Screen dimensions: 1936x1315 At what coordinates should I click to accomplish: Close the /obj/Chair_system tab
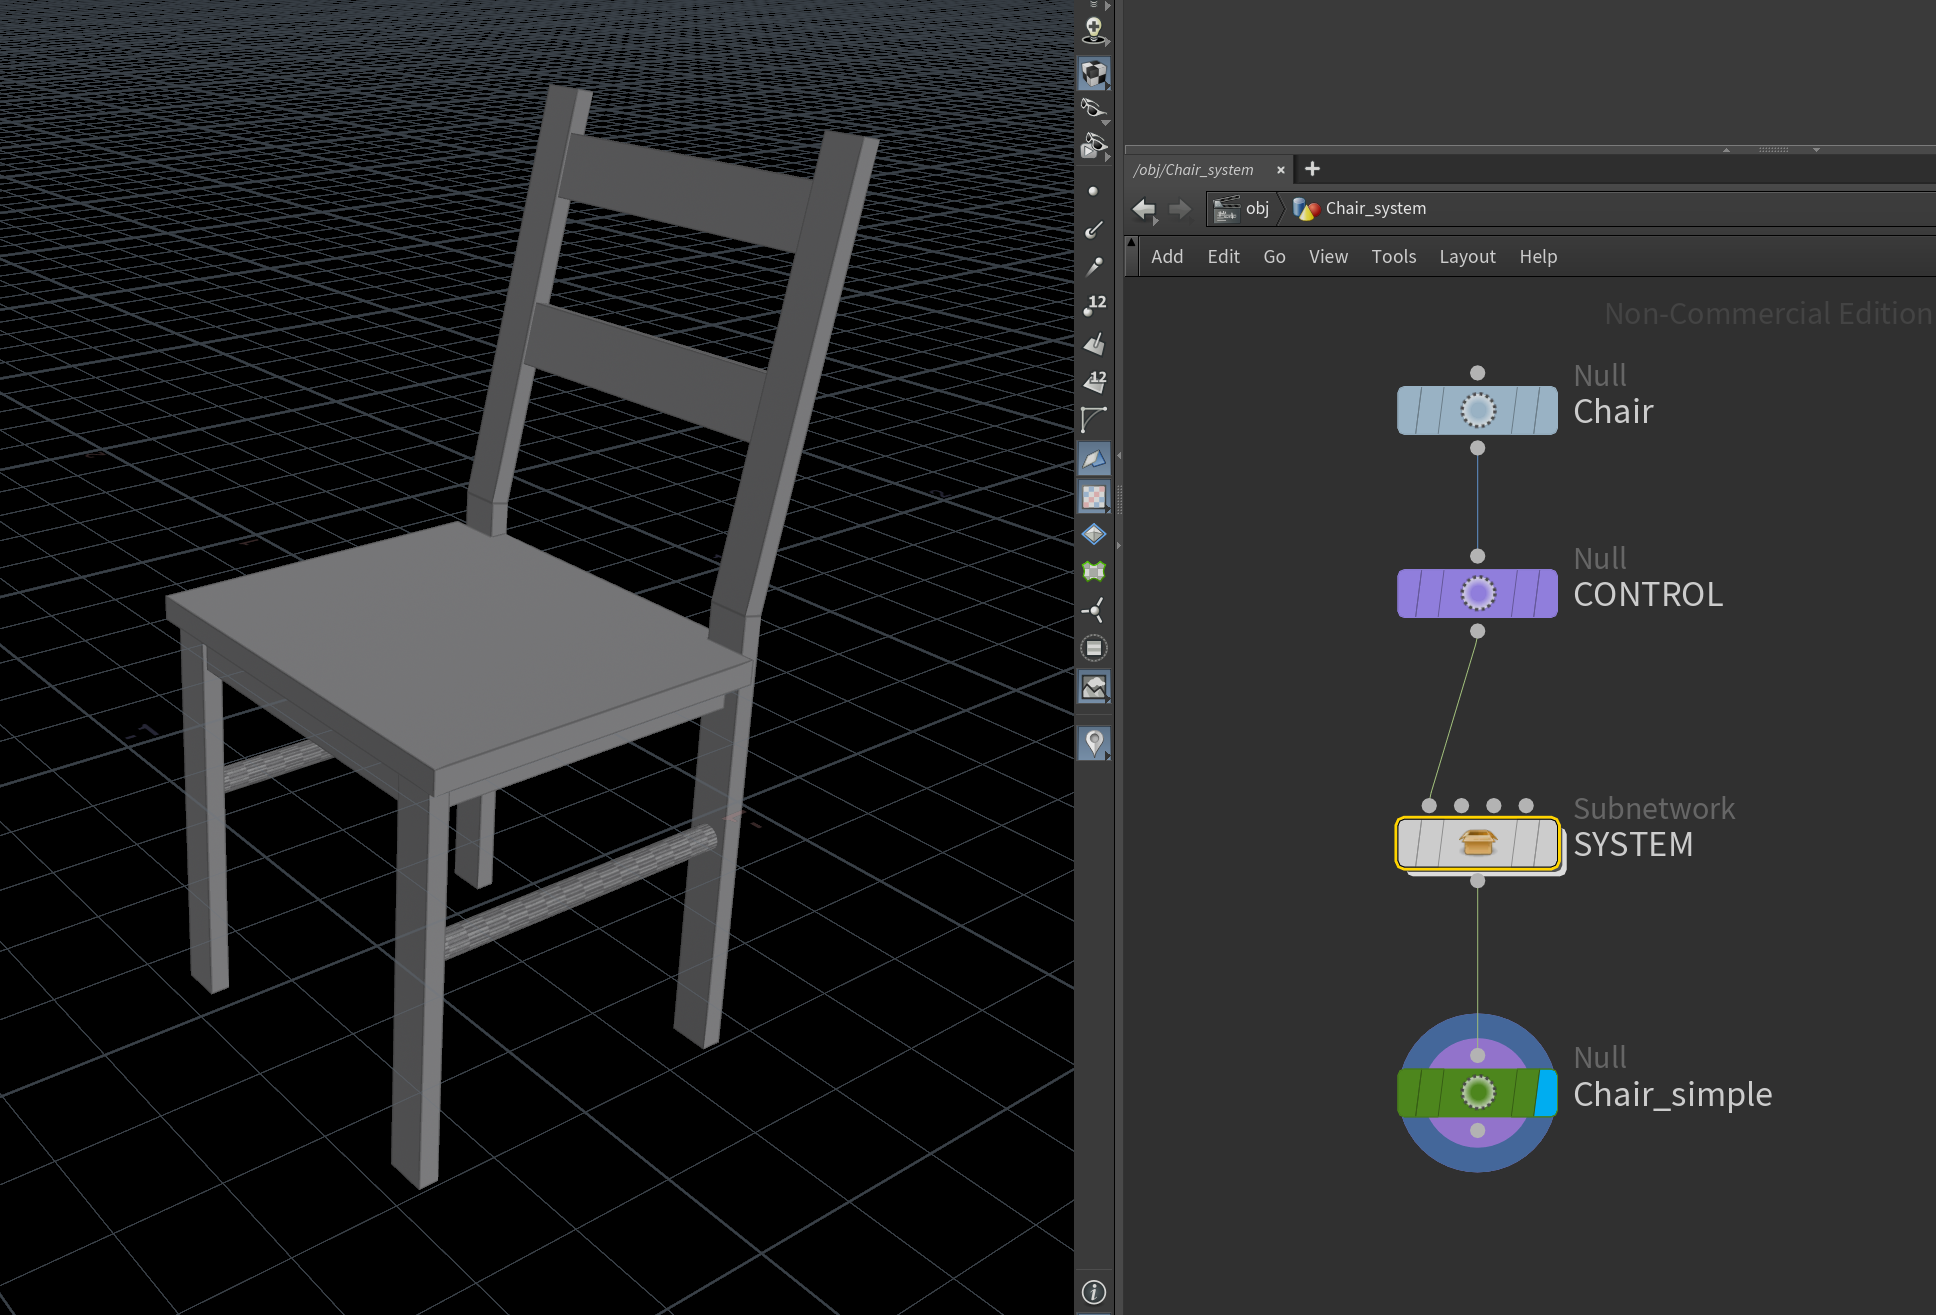(x=1280, y=170)
